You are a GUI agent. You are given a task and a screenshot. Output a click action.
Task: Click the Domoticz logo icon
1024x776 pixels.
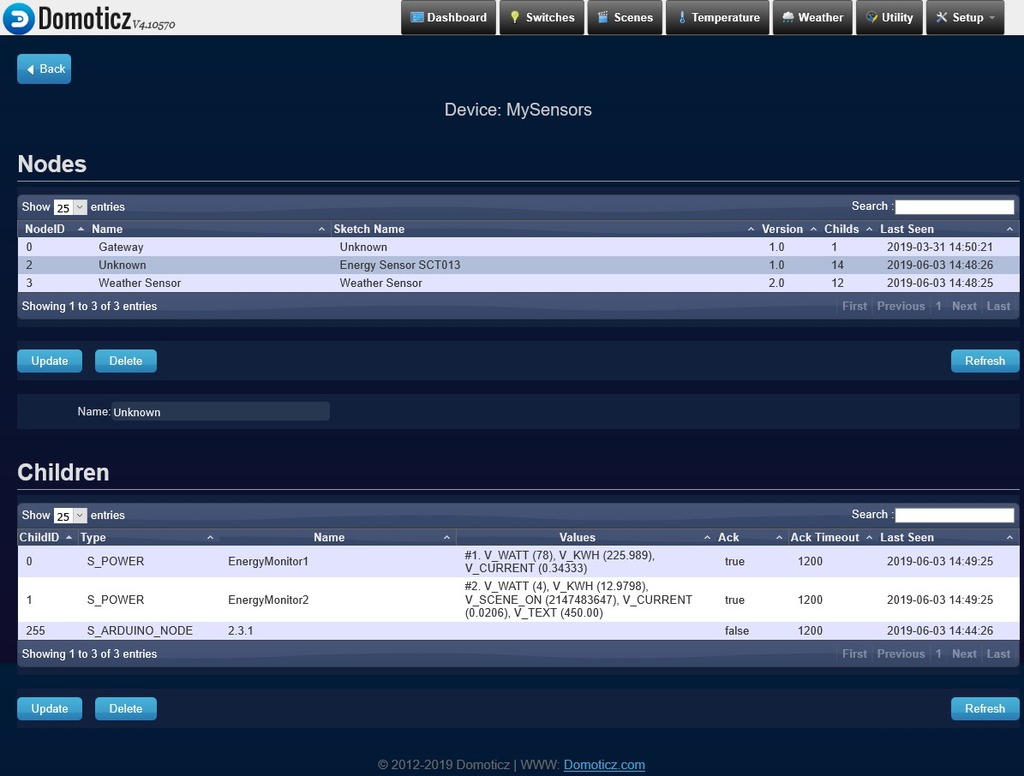tap(18, 18)
